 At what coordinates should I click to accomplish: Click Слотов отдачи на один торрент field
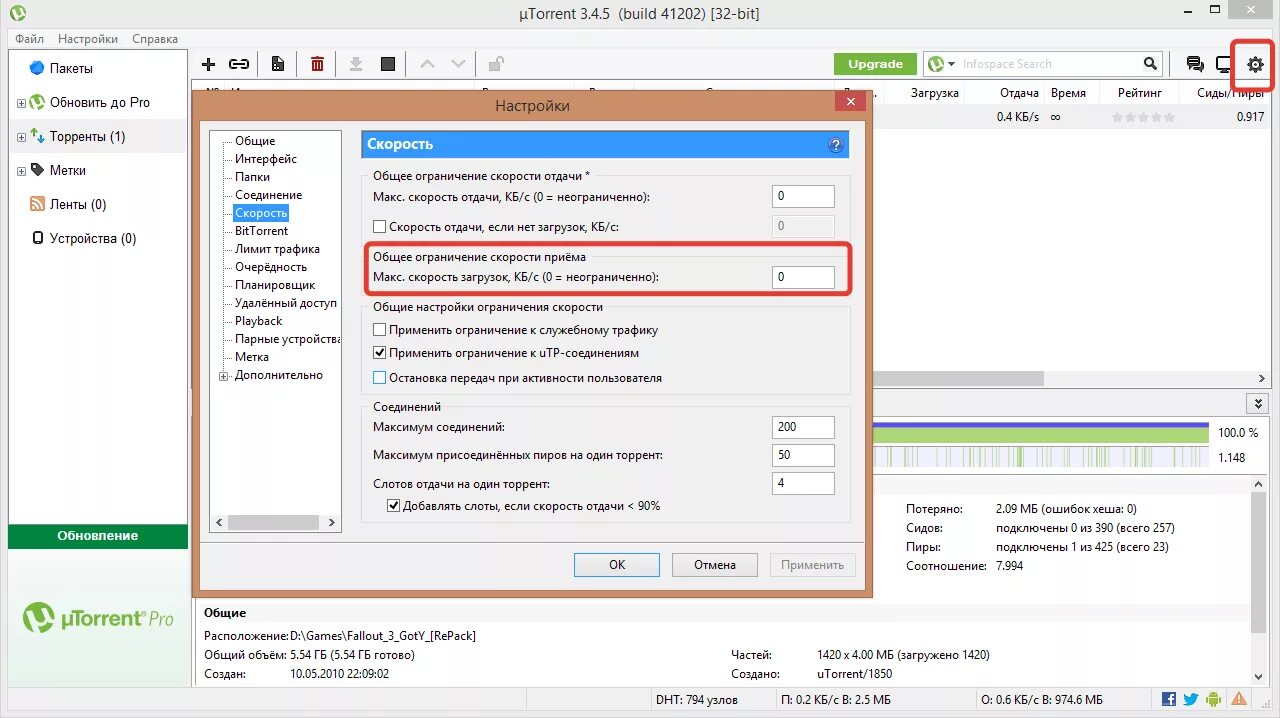pyautogui.click(x=803, y=483)
